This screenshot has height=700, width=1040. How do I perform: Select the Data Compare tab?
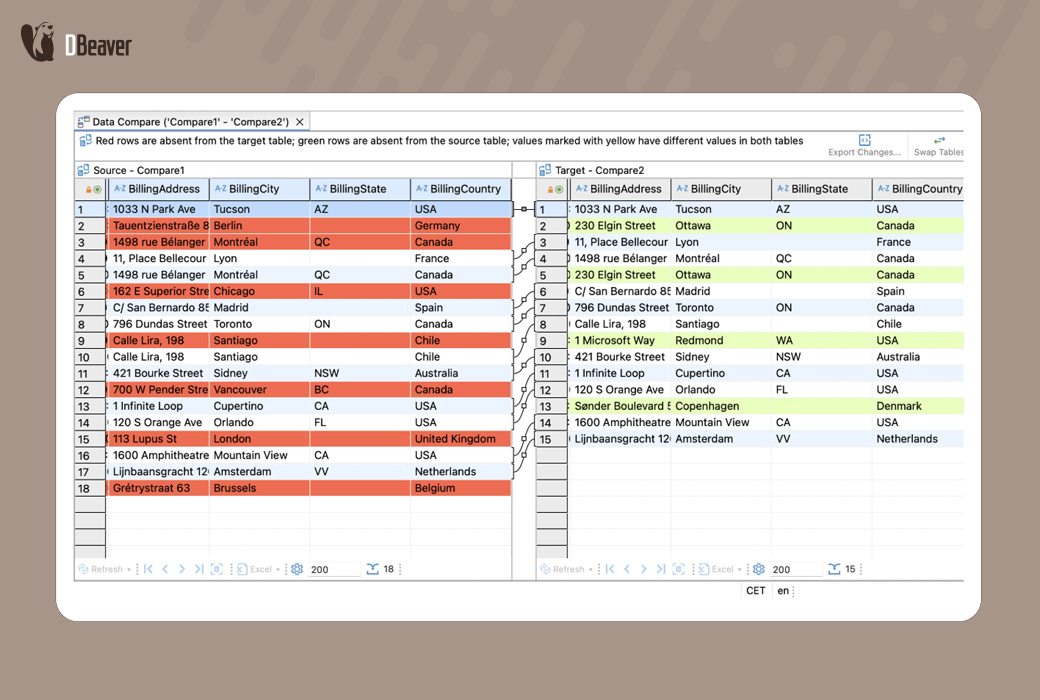(x=190, y=122)
